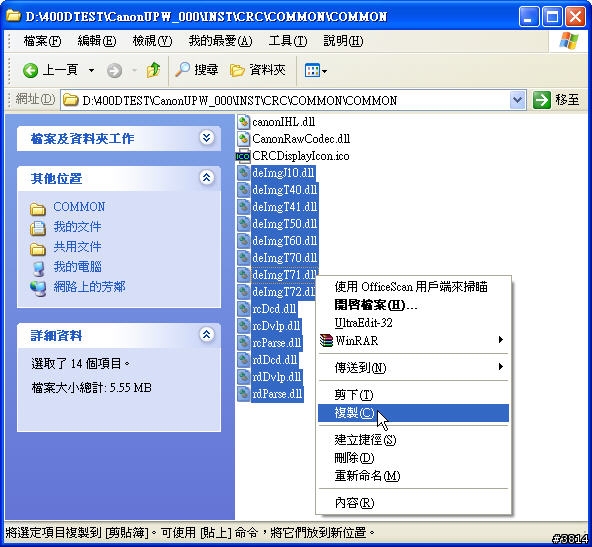Image resolution: width=592 pixels, height=547 pixels.
Task: Choose Properties (內容) in context menu
Action: click(413, 503)
